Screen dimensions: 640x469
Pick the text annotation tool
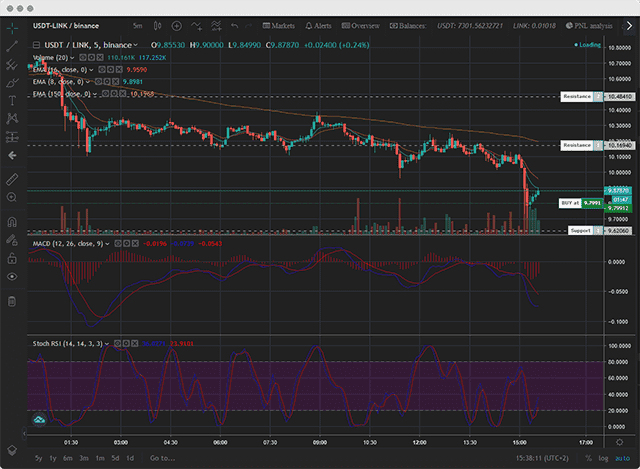(12, 101)
